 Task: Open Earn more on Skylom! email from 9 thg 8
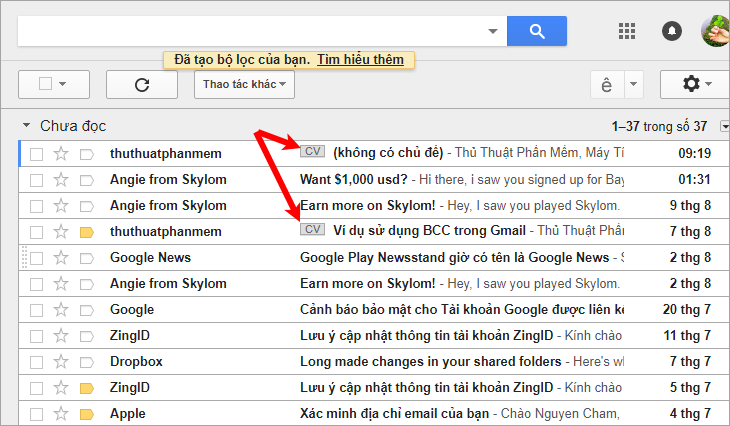(367, 205)
